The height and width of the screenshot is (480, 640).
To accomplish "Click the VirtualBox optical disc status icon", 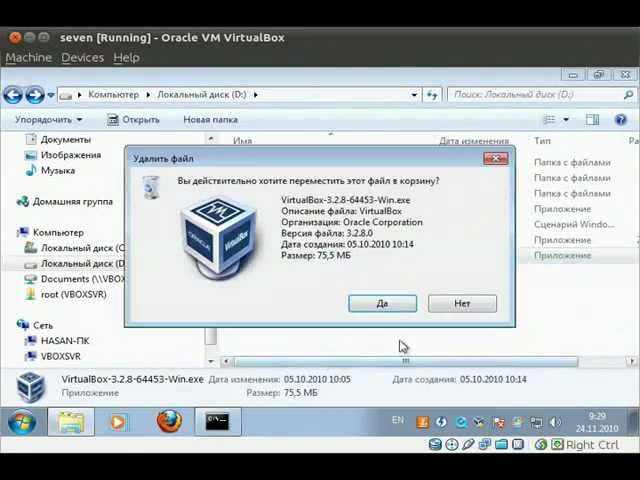I will tap(452, 444).
